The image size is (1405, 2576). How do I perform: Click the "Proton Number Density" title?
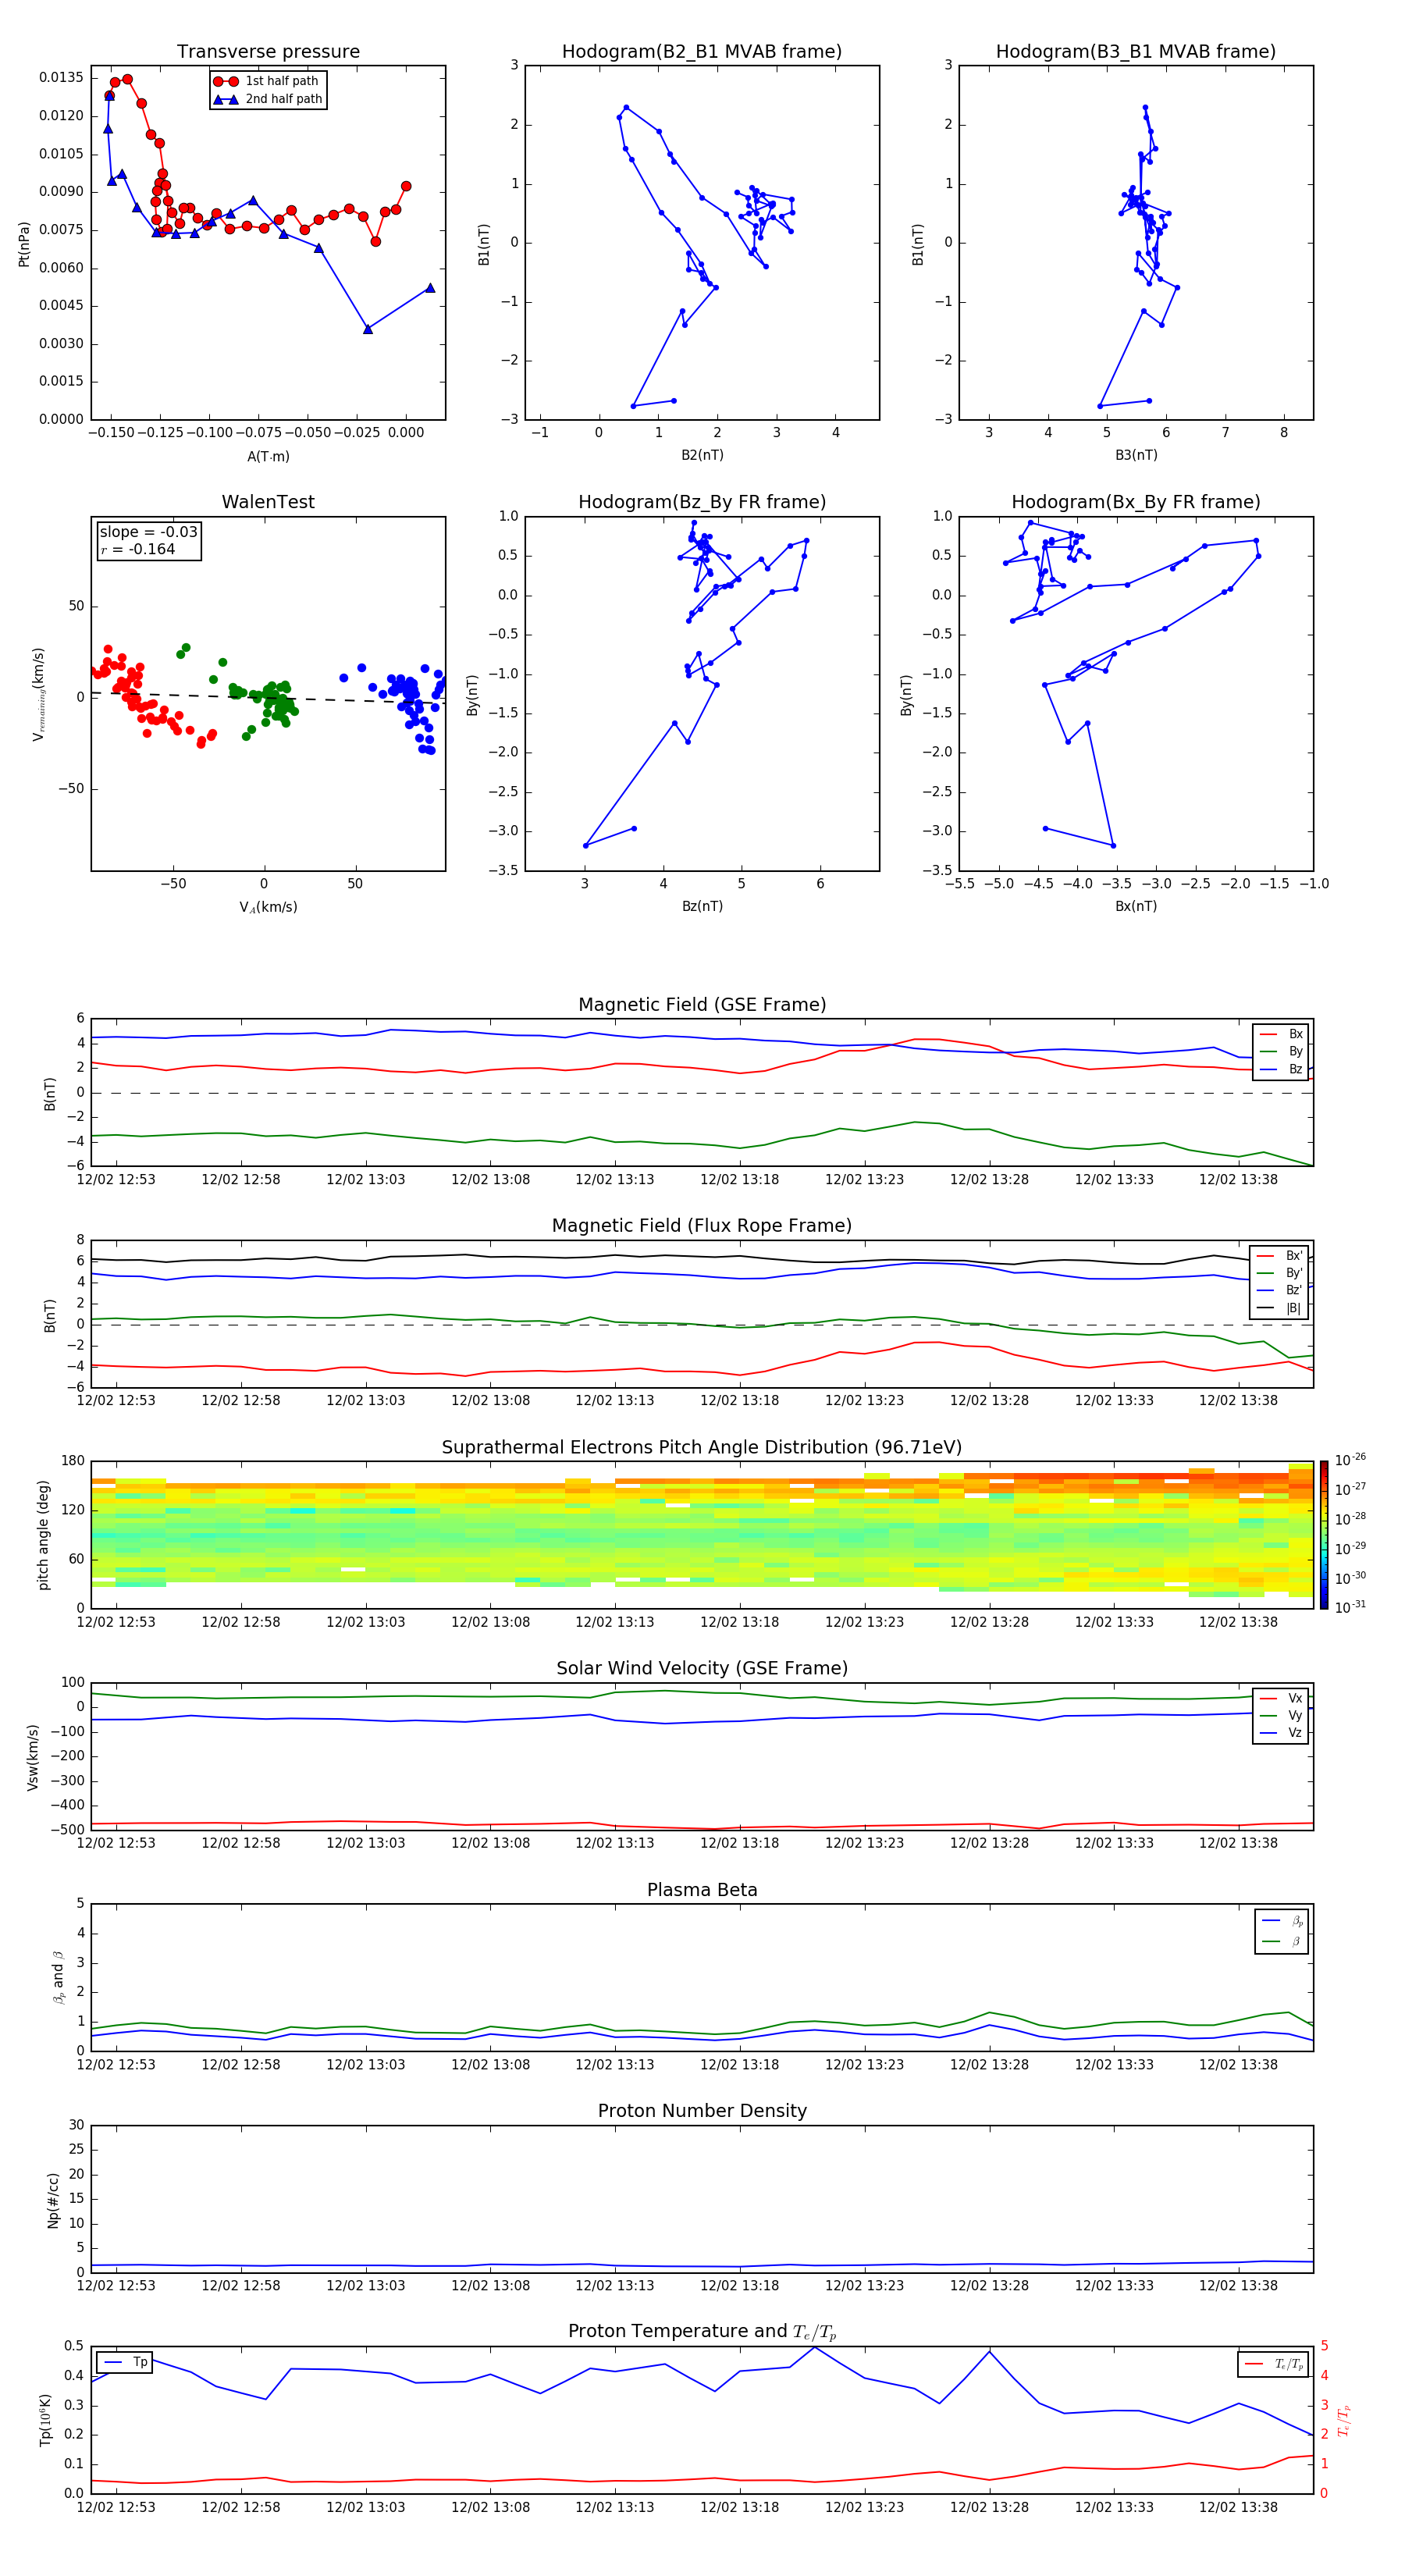click(701, 2110)
